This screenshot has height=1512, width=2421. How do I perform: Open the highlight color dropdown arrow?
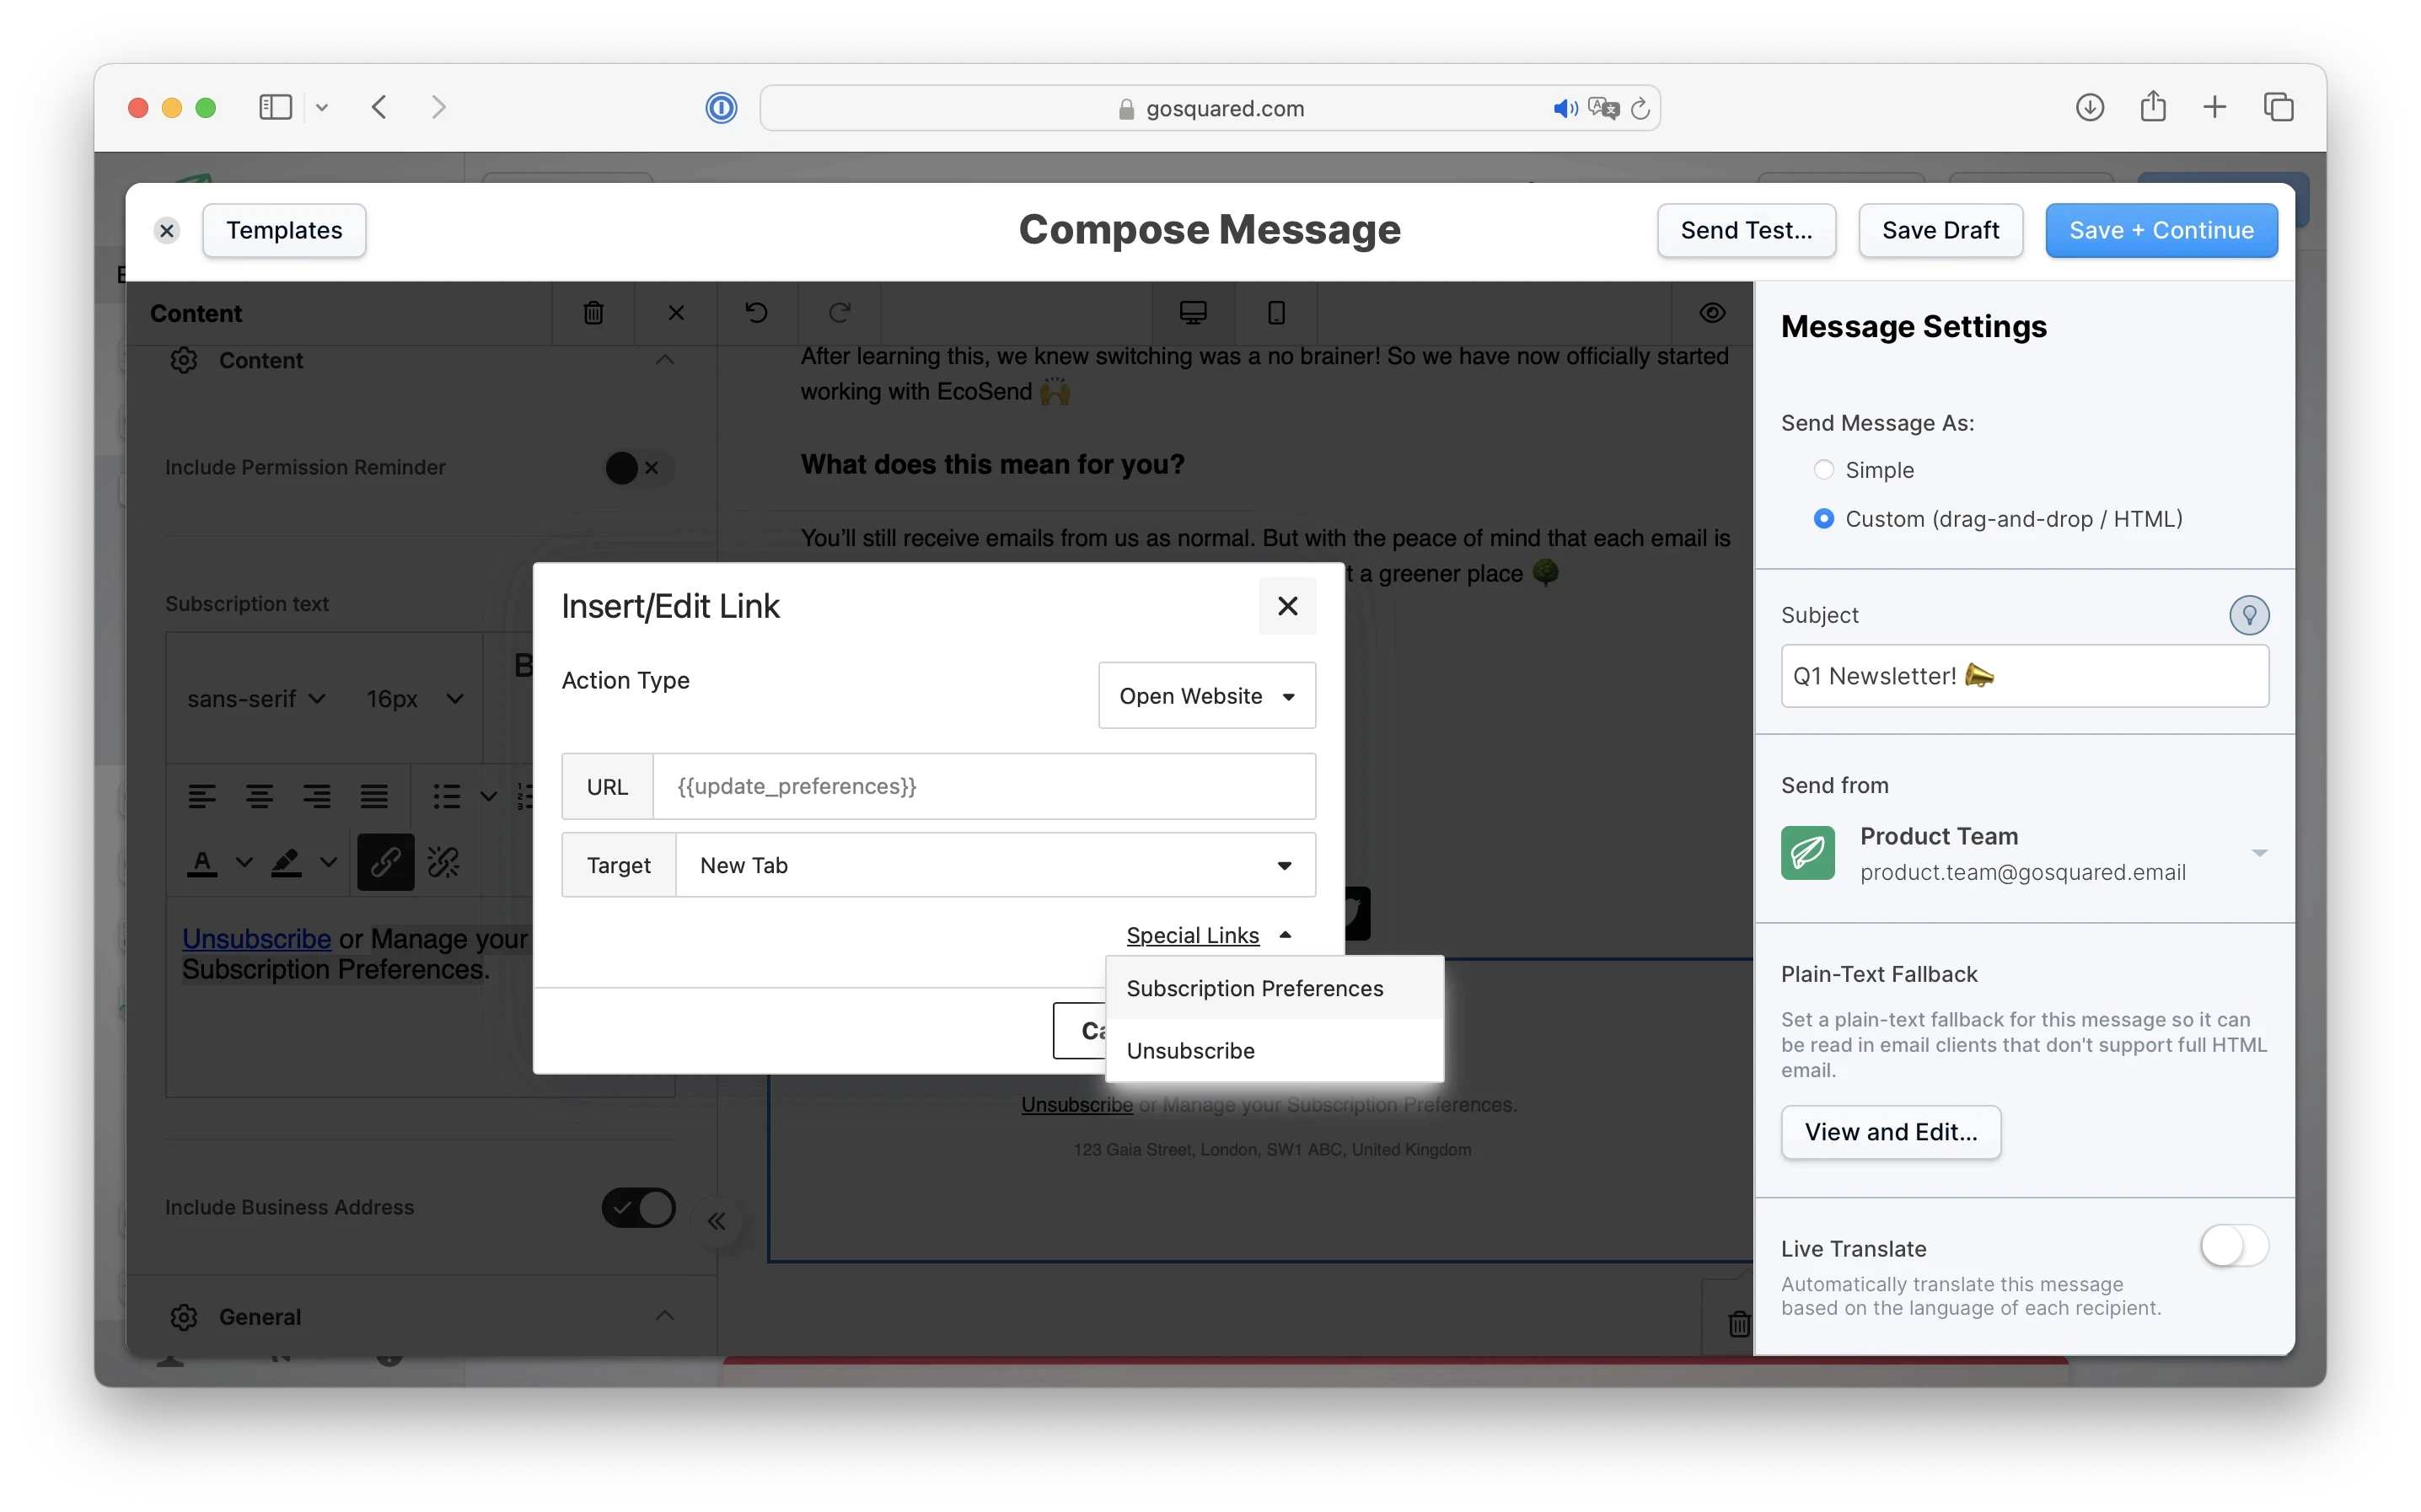(328, 862)
